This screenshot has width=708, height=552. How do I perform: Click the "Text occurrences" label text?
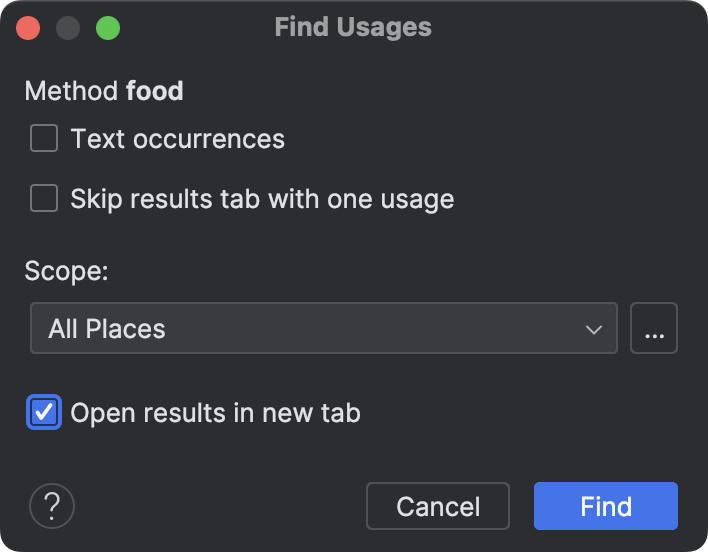pos(177,139)
